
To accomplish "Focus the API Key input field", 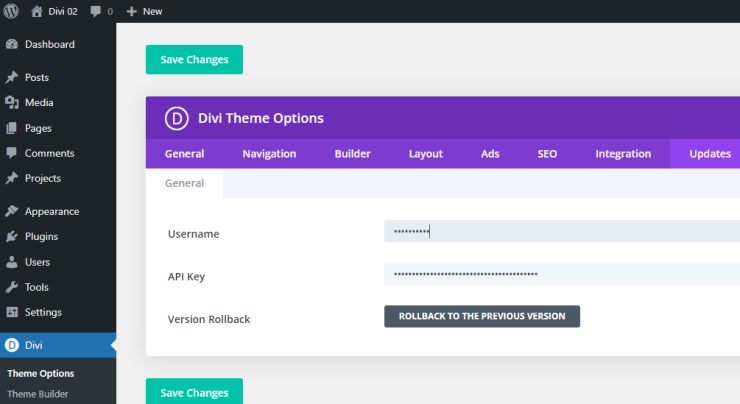I will click(562, 274).
